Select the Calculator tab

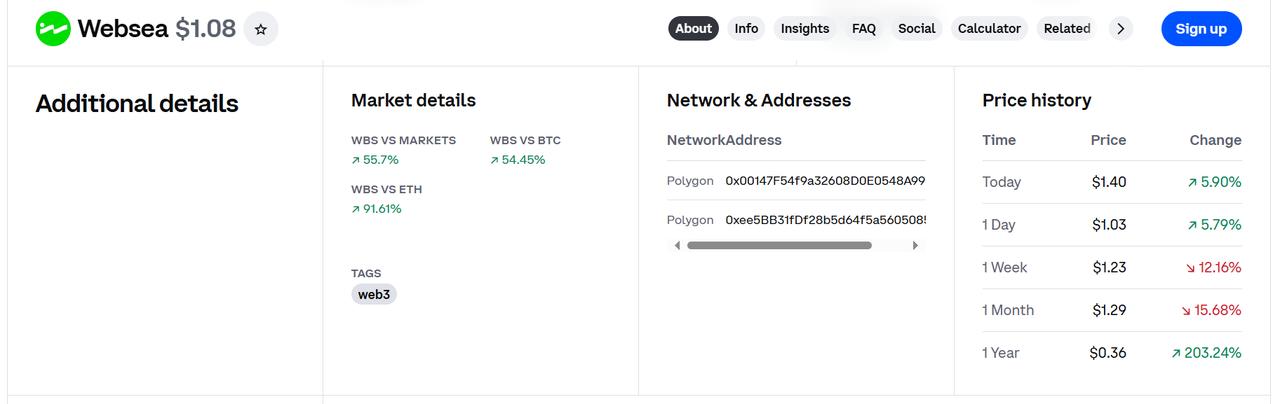pos(989,28)
